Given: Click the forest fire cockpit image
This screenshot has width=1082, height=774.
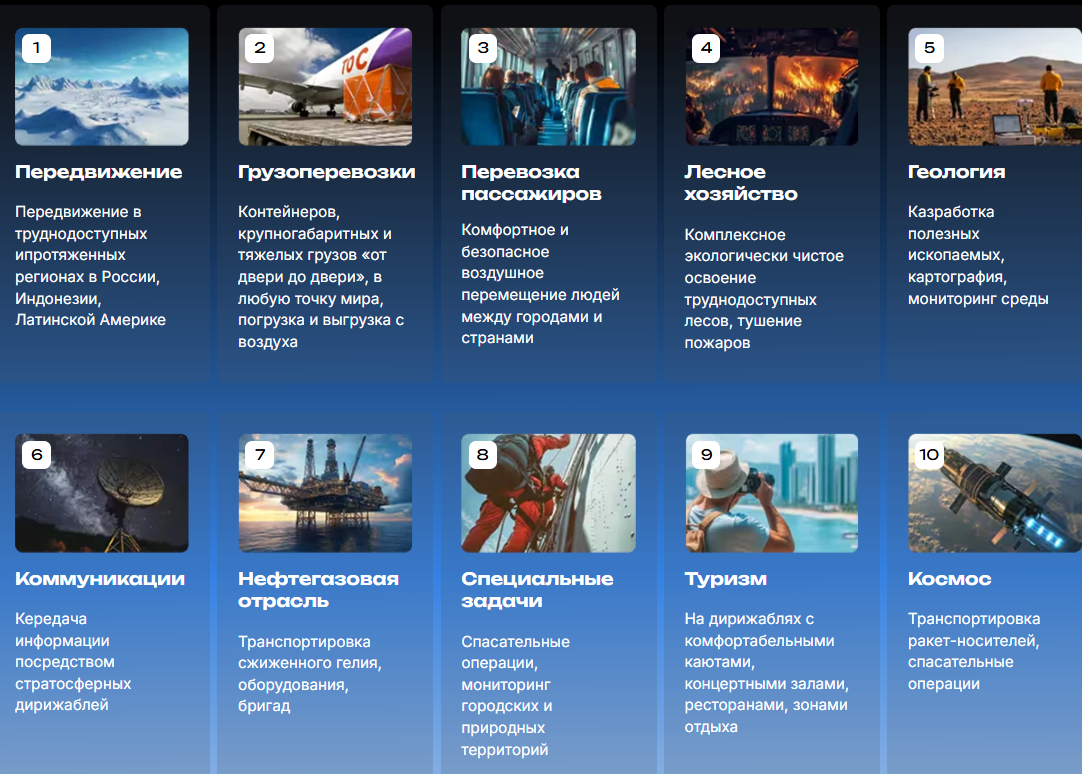Looking at the screenshot, I should 771,87.
